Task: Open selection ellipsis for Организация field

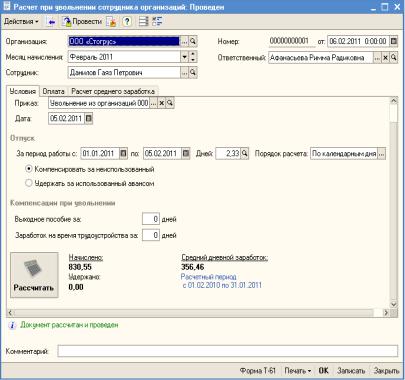Action: pyautogui.click(x=184, y=41)
